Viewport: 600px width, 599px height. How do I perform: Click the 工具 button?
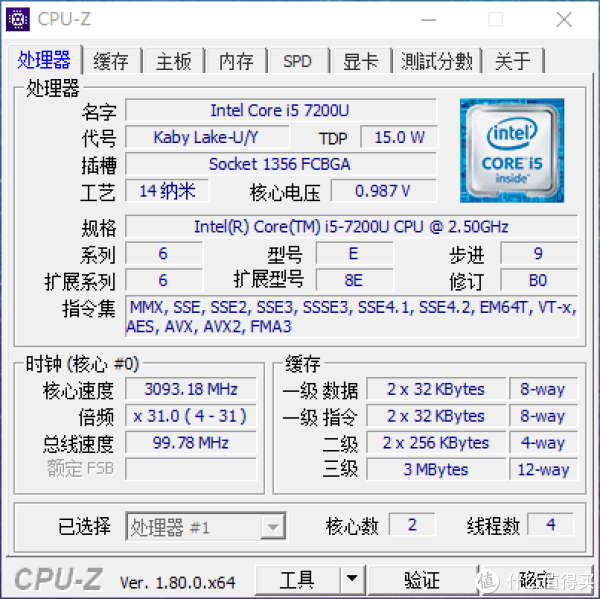tap(298, 579)
